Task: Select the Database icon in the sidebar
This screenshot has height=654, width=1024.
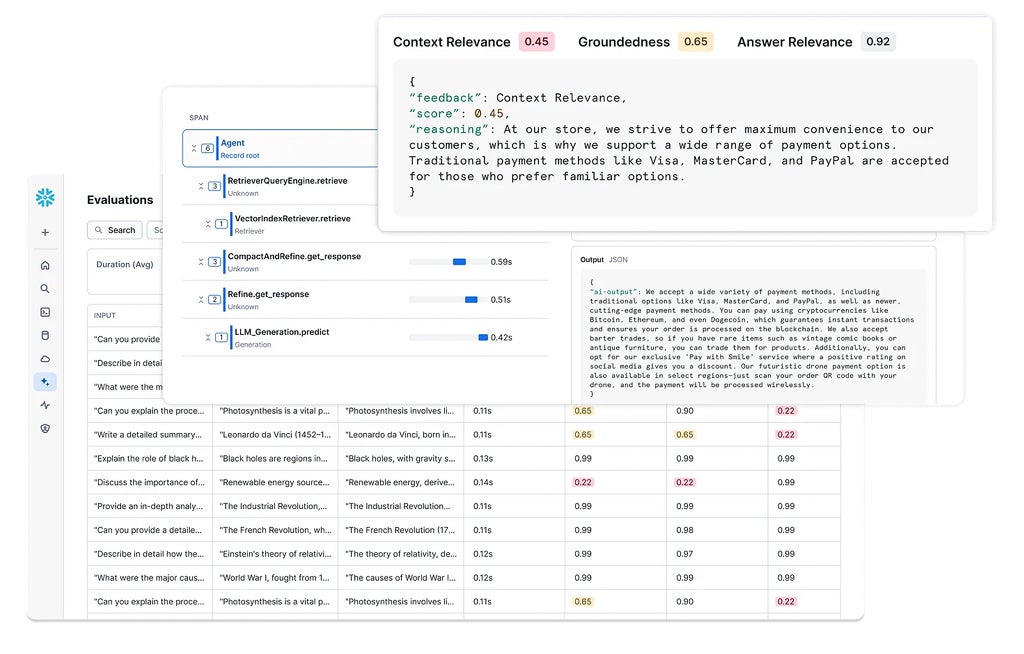Action: (x=44, y=335)
